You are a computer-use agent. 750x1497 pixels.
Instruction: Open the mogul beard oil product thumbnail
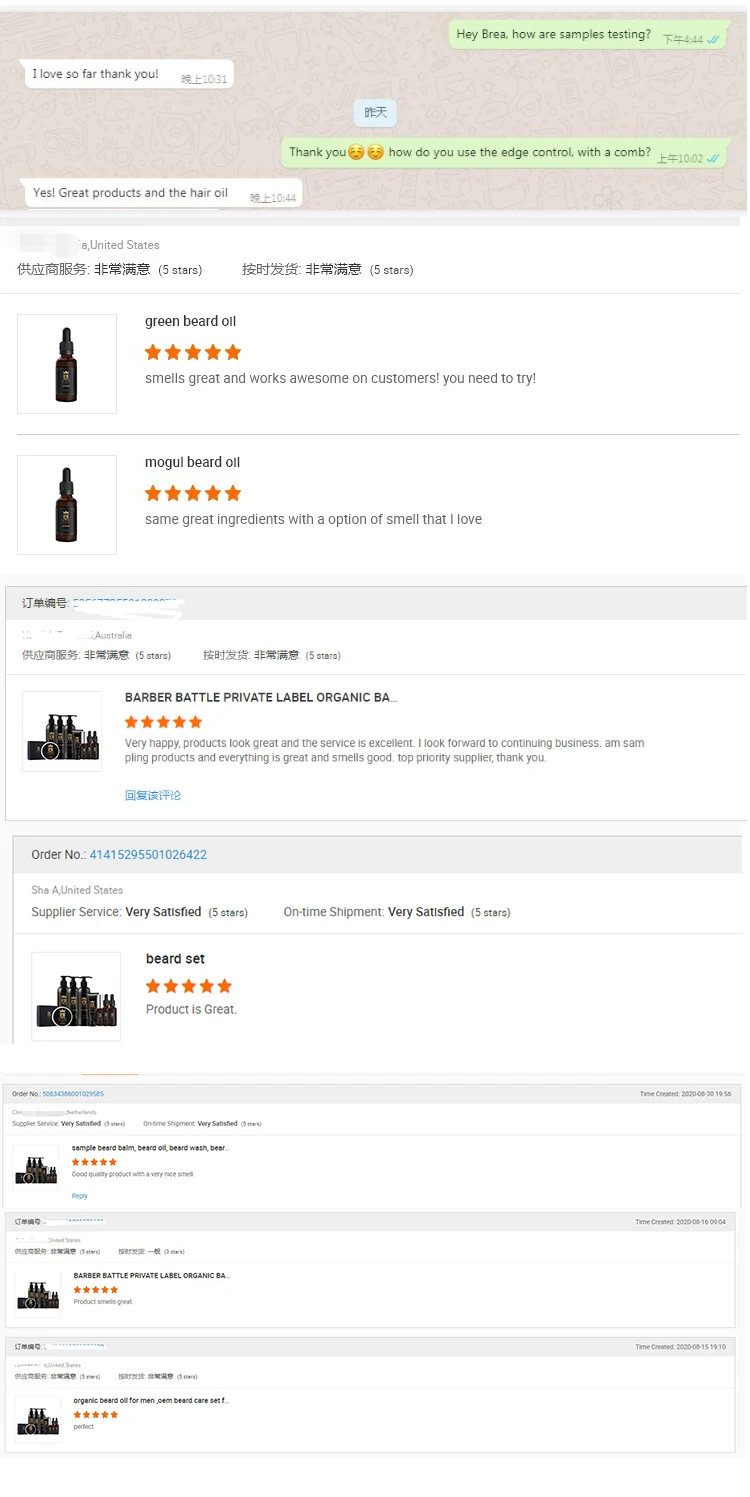click(67, 505)
